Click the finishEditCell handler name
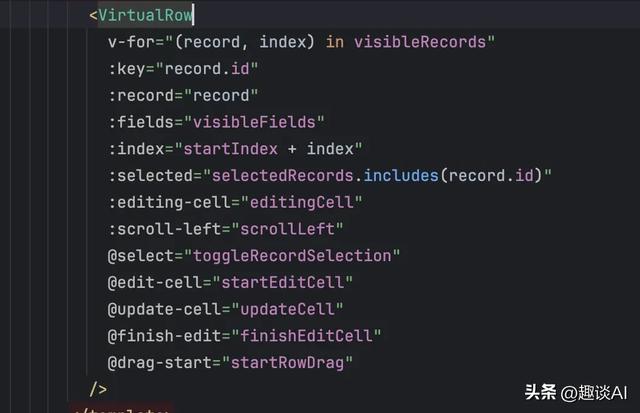The height and width of the screenshot is (413, 640). (306, 336)
